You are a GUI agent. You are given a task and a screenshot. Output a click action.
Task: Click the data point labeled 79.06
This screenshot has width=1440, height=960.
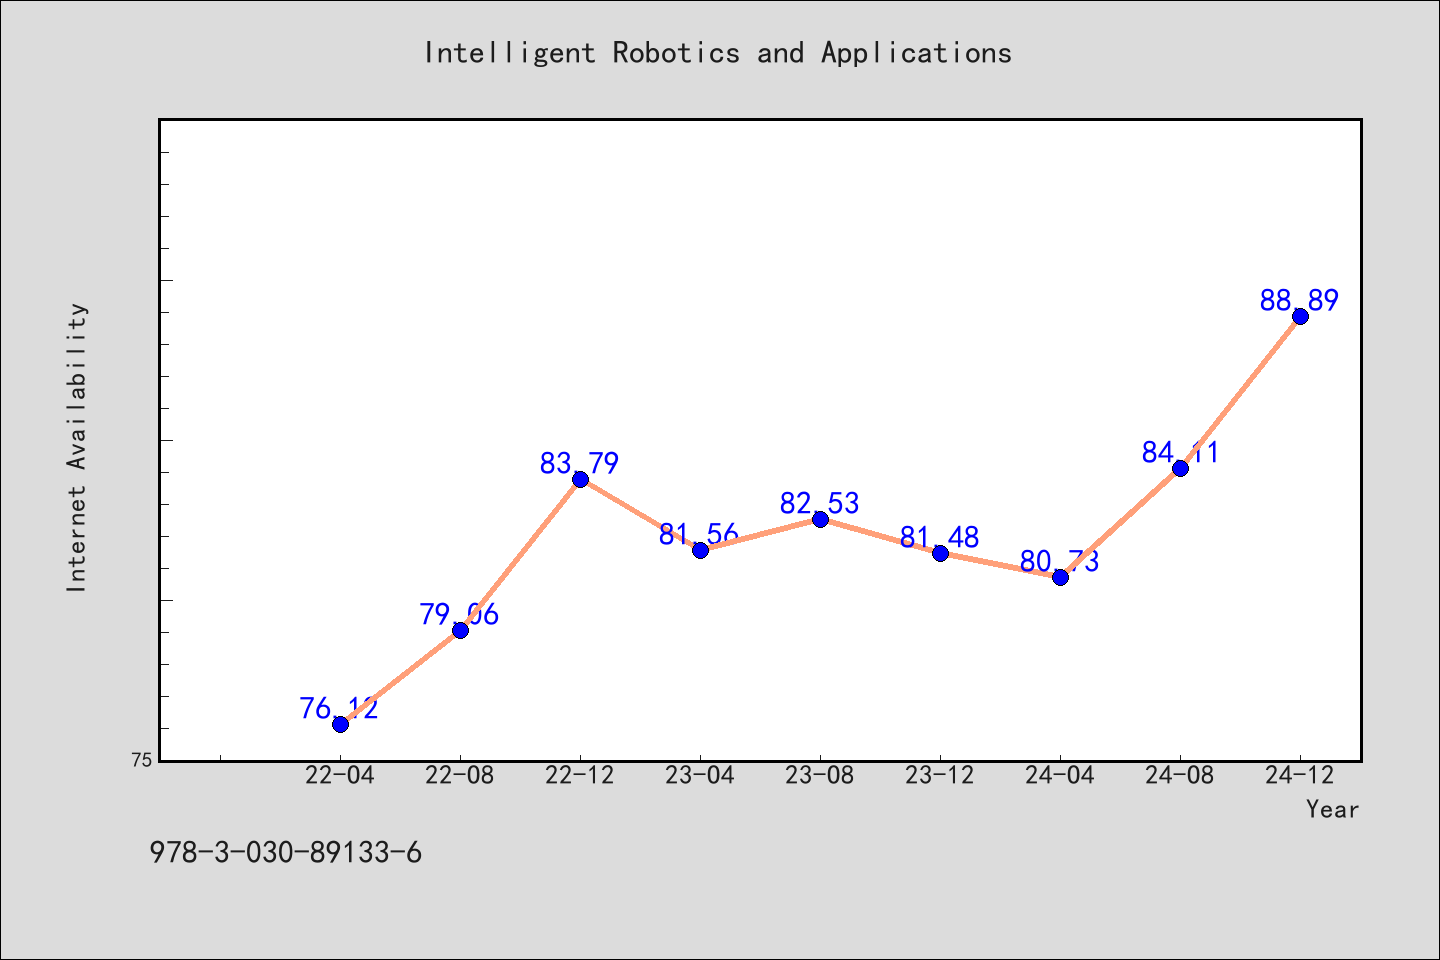(x=460, y=630)
